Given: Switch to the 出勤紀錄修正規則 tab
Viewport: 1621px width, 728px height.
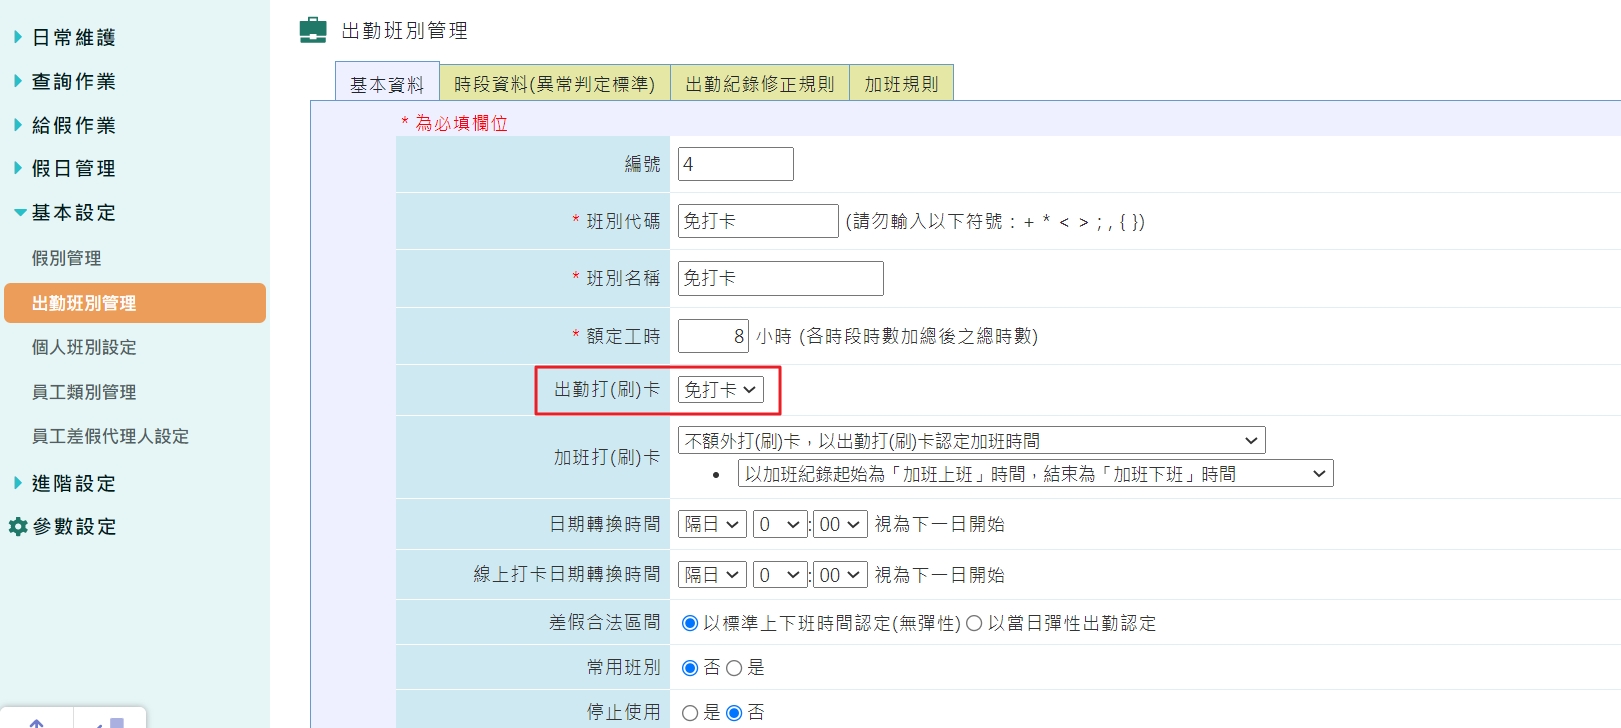Looking at the screenshot, I should [x=760, y=83].
